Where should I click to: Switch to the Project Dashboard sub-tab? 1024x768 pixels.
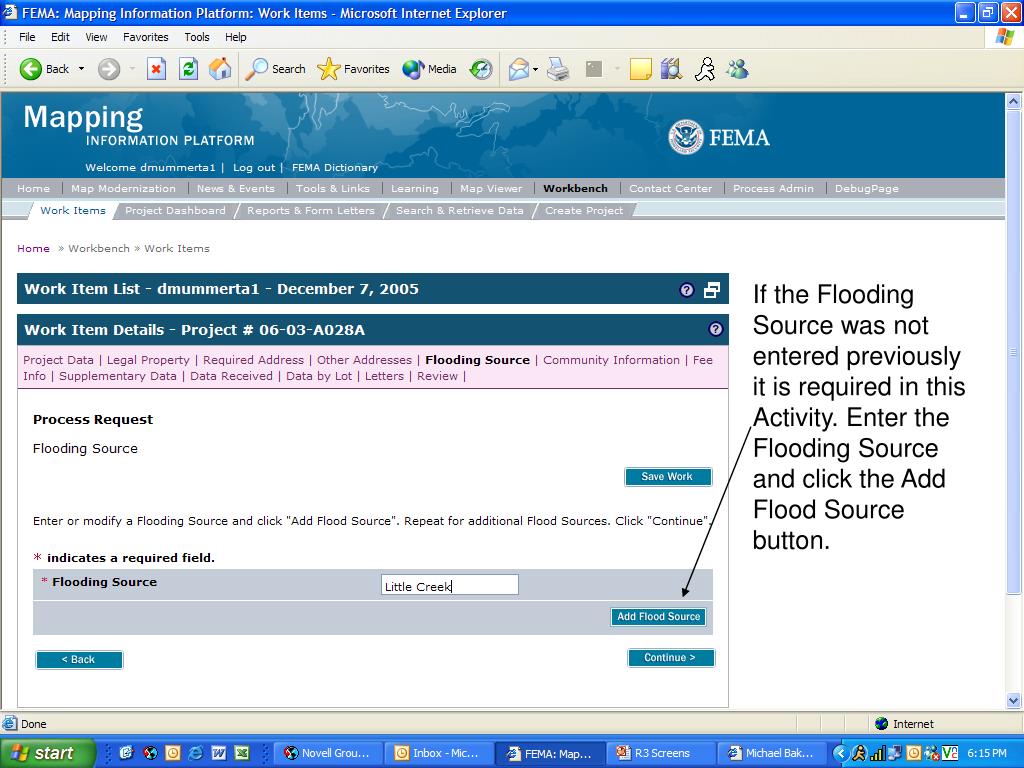(x=175, y=210)
